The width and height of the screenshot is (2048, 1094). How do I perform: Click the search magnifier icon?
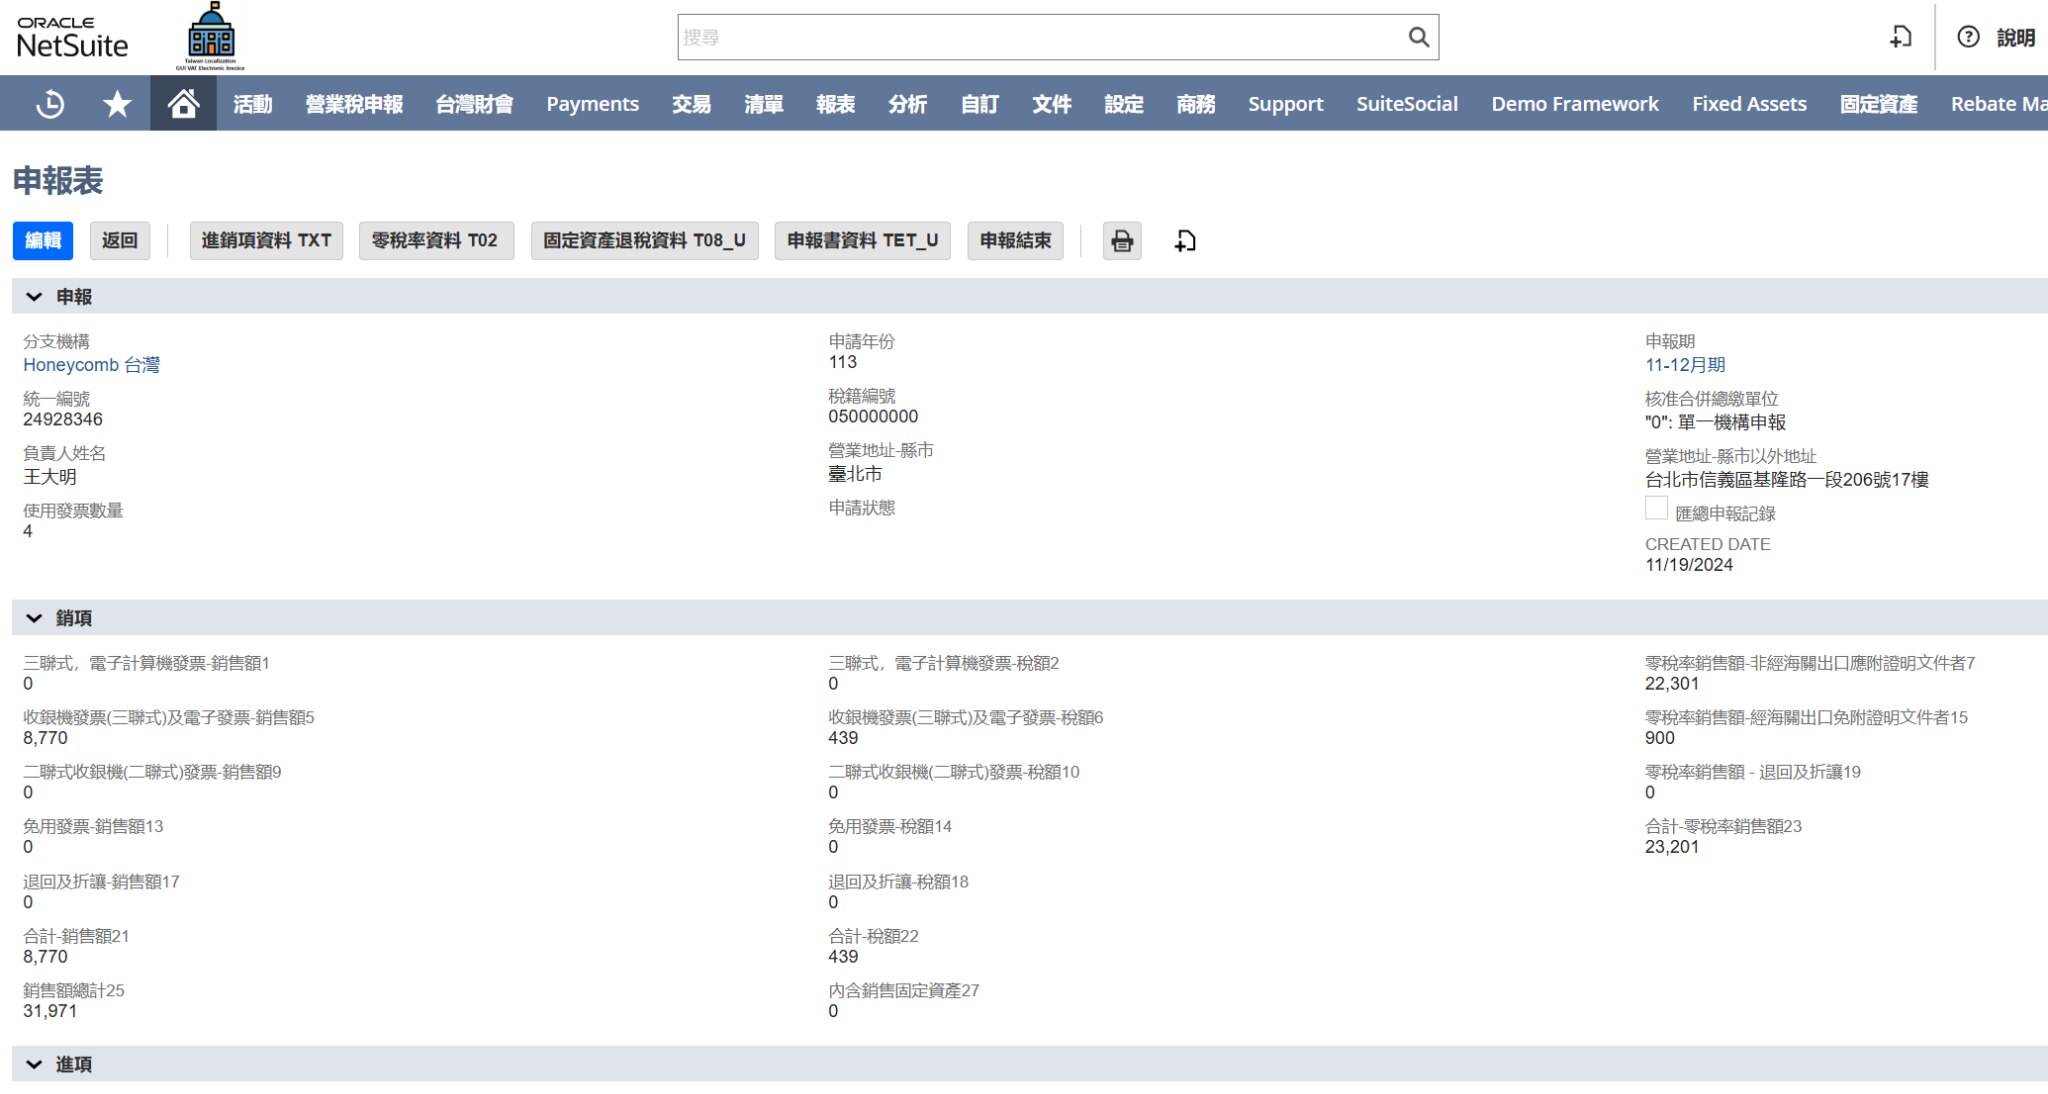1418,37
